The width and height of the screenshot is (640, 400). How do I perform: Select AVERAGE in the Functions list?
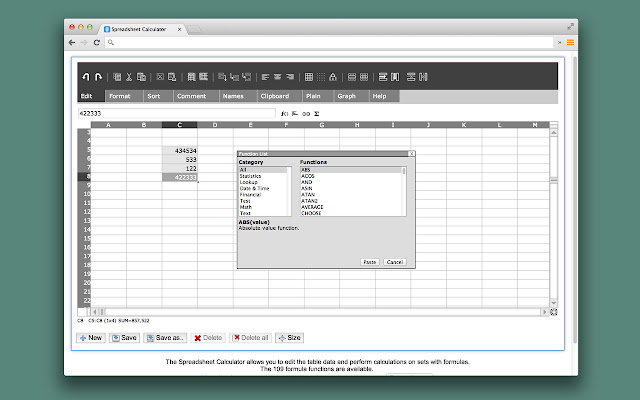pyautogui.click(x=351, y=207)
